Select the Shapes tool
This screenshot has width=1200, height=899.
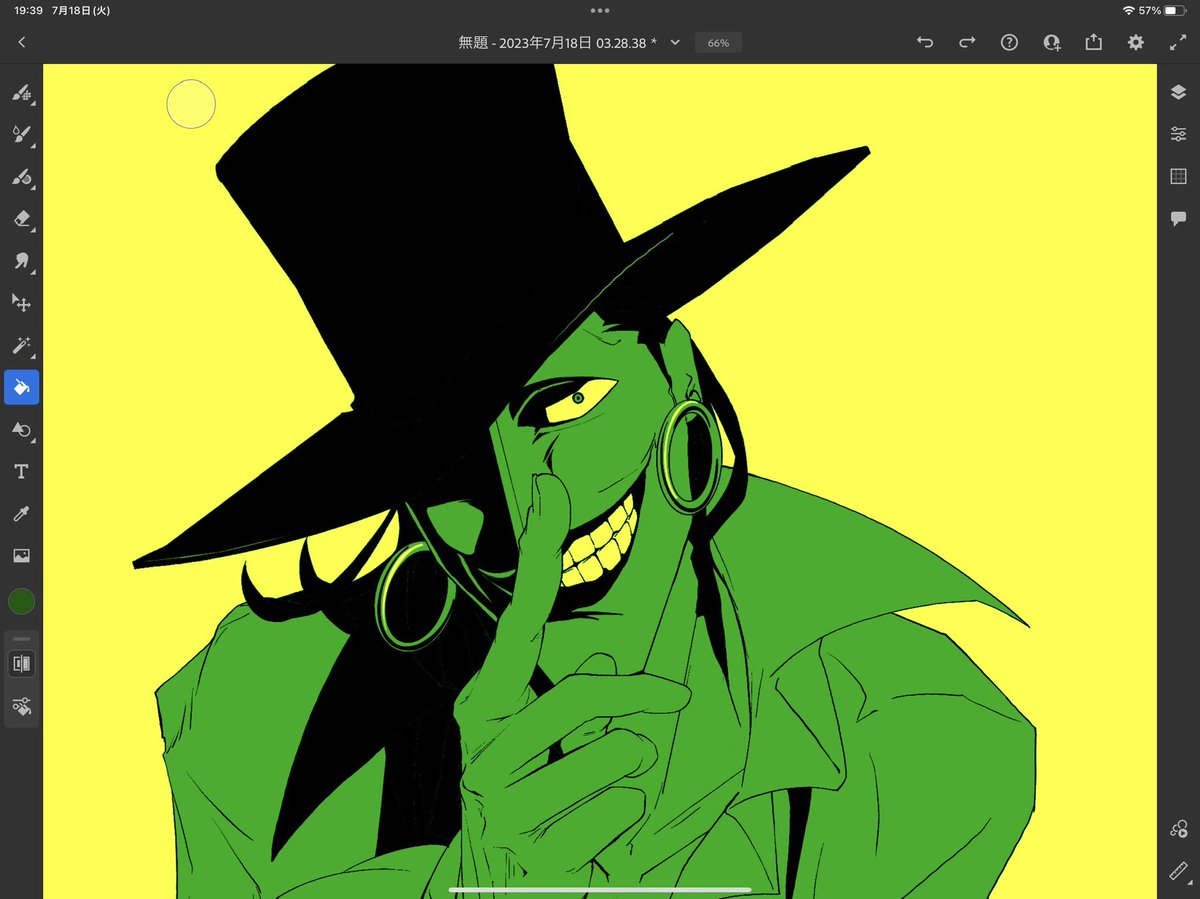click(x=21, y=429)
